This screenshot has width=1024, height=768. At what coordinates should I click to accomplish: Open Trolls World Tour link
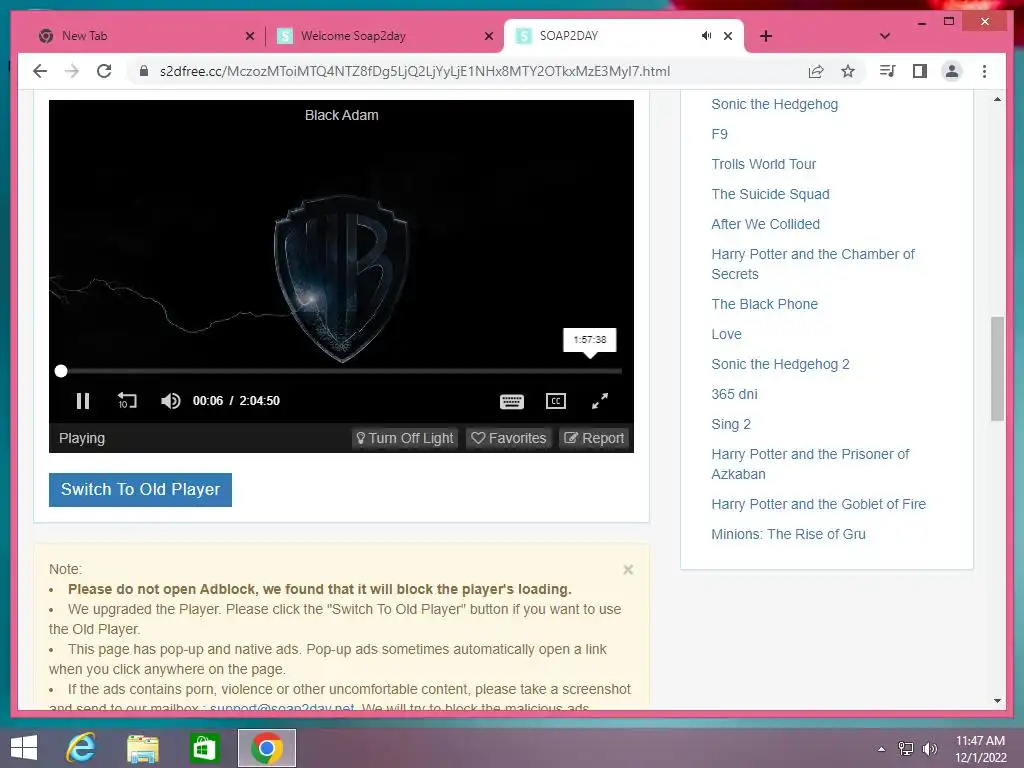click(x=763, y=165)
